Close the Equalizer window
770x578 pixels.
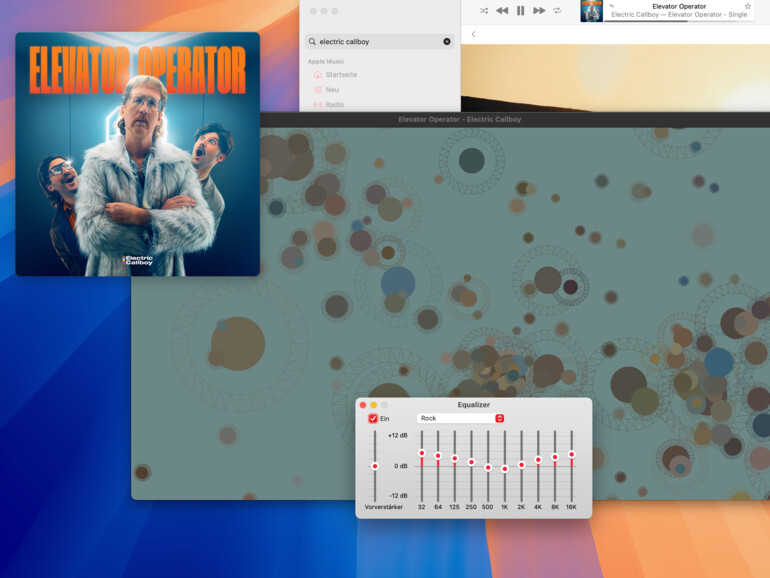(x=363, y=405)
